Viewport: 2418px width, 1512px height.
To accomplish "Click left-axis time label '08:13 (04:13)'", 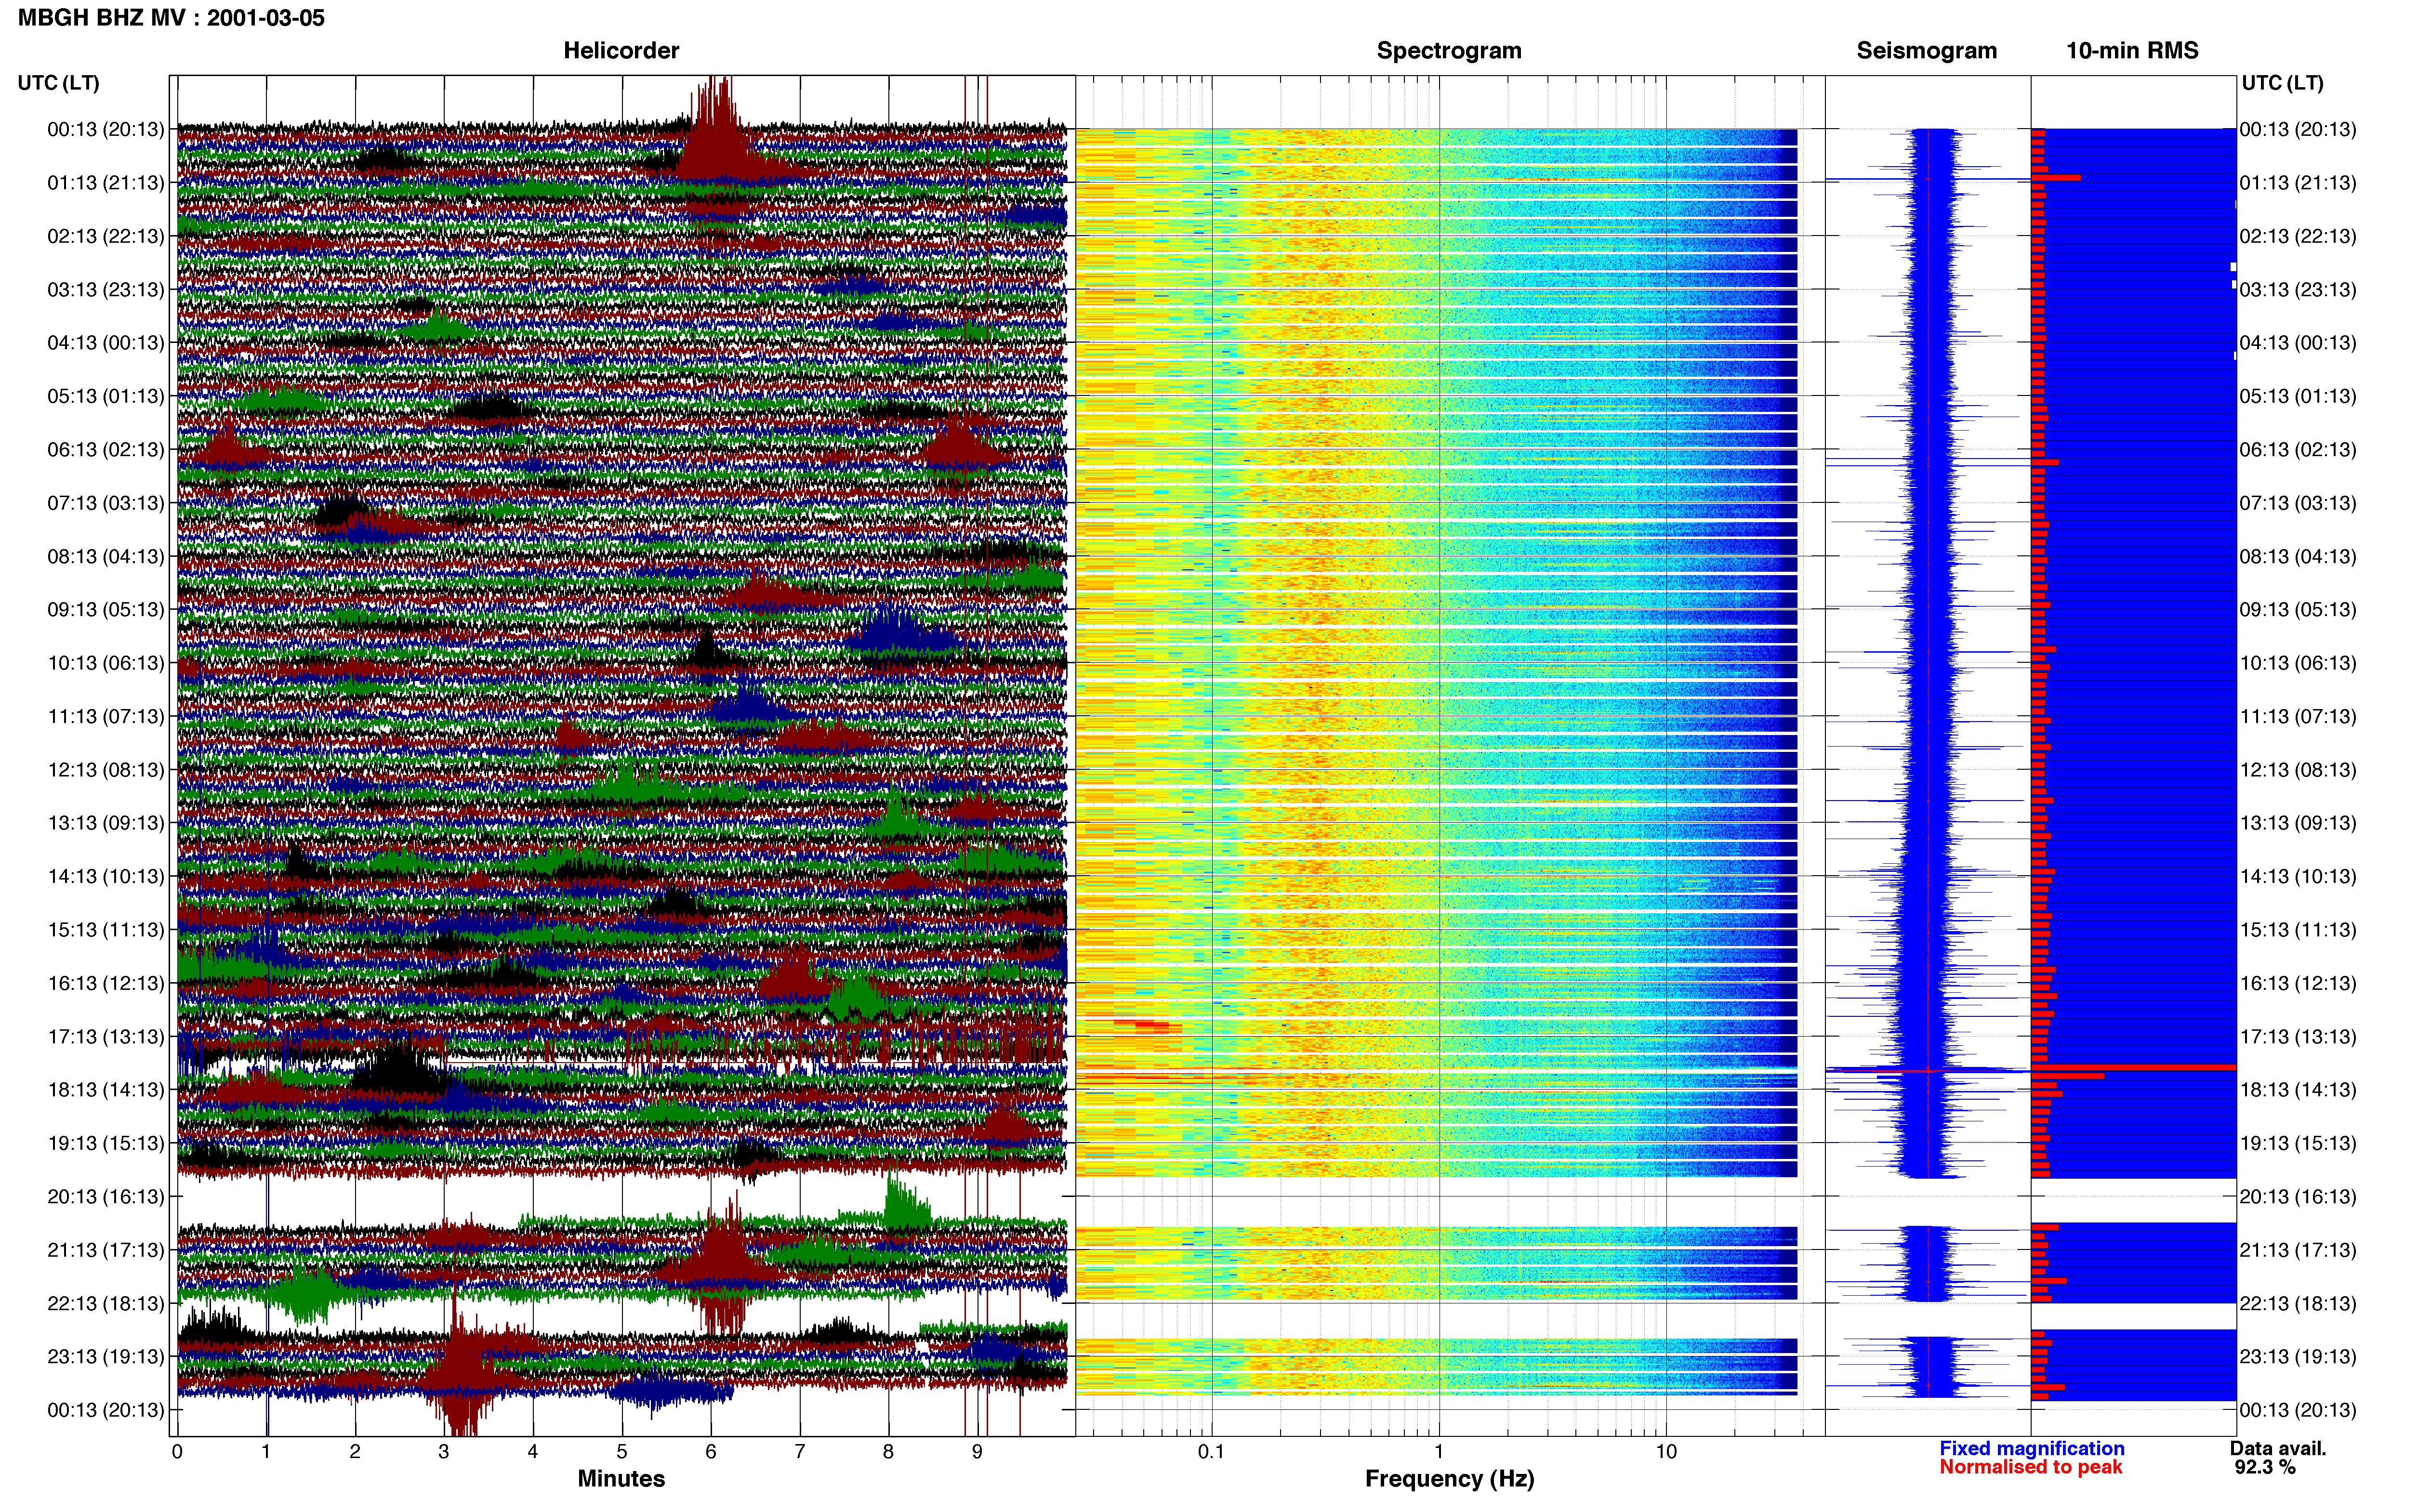I will pos(106,556).
